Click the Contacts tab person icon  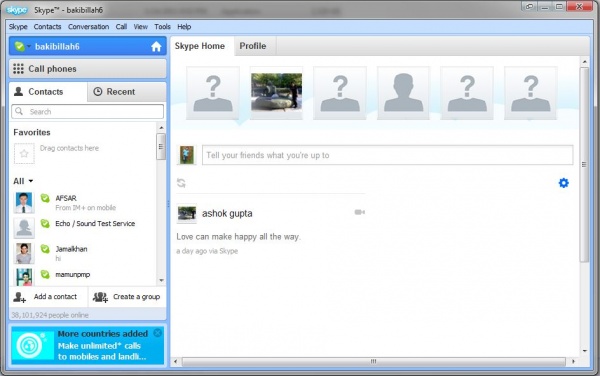18,91
